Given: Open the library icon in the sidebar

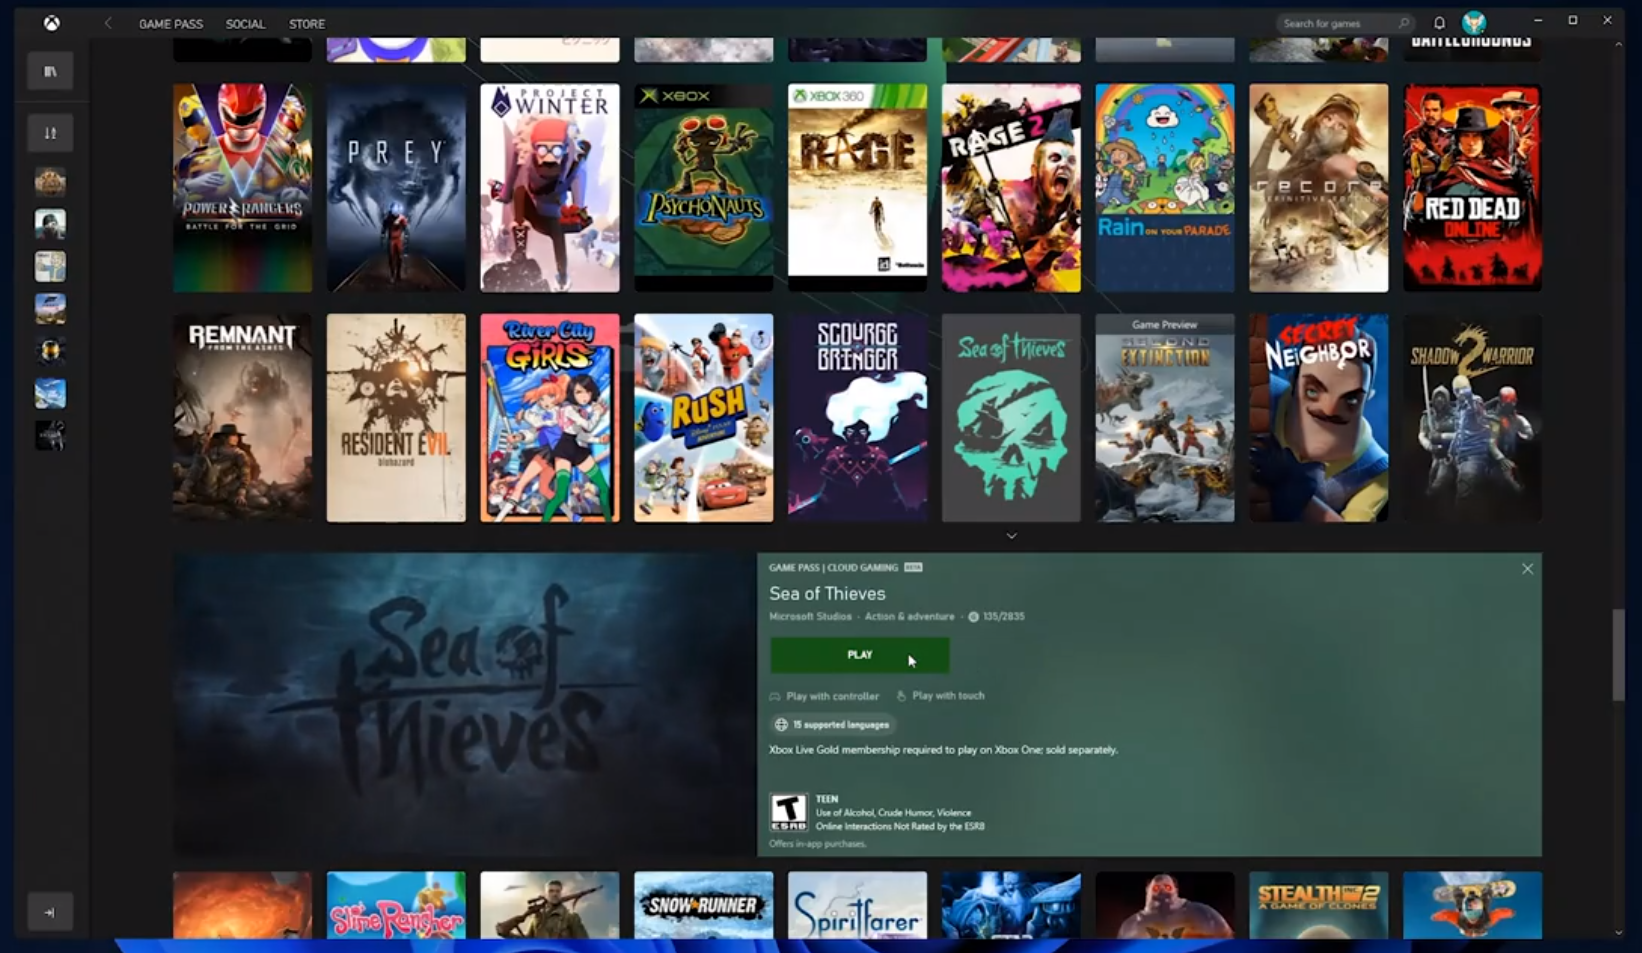Looking at the screenshot, I should 50,71.
